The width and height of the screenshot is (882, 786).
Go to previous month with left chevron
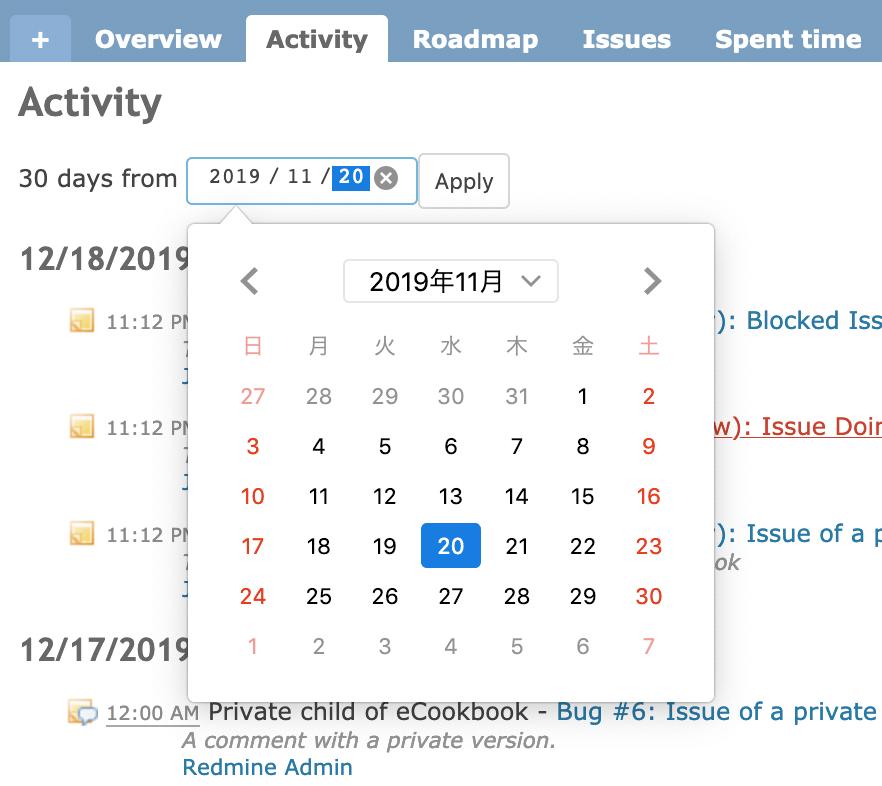(250, 281)
